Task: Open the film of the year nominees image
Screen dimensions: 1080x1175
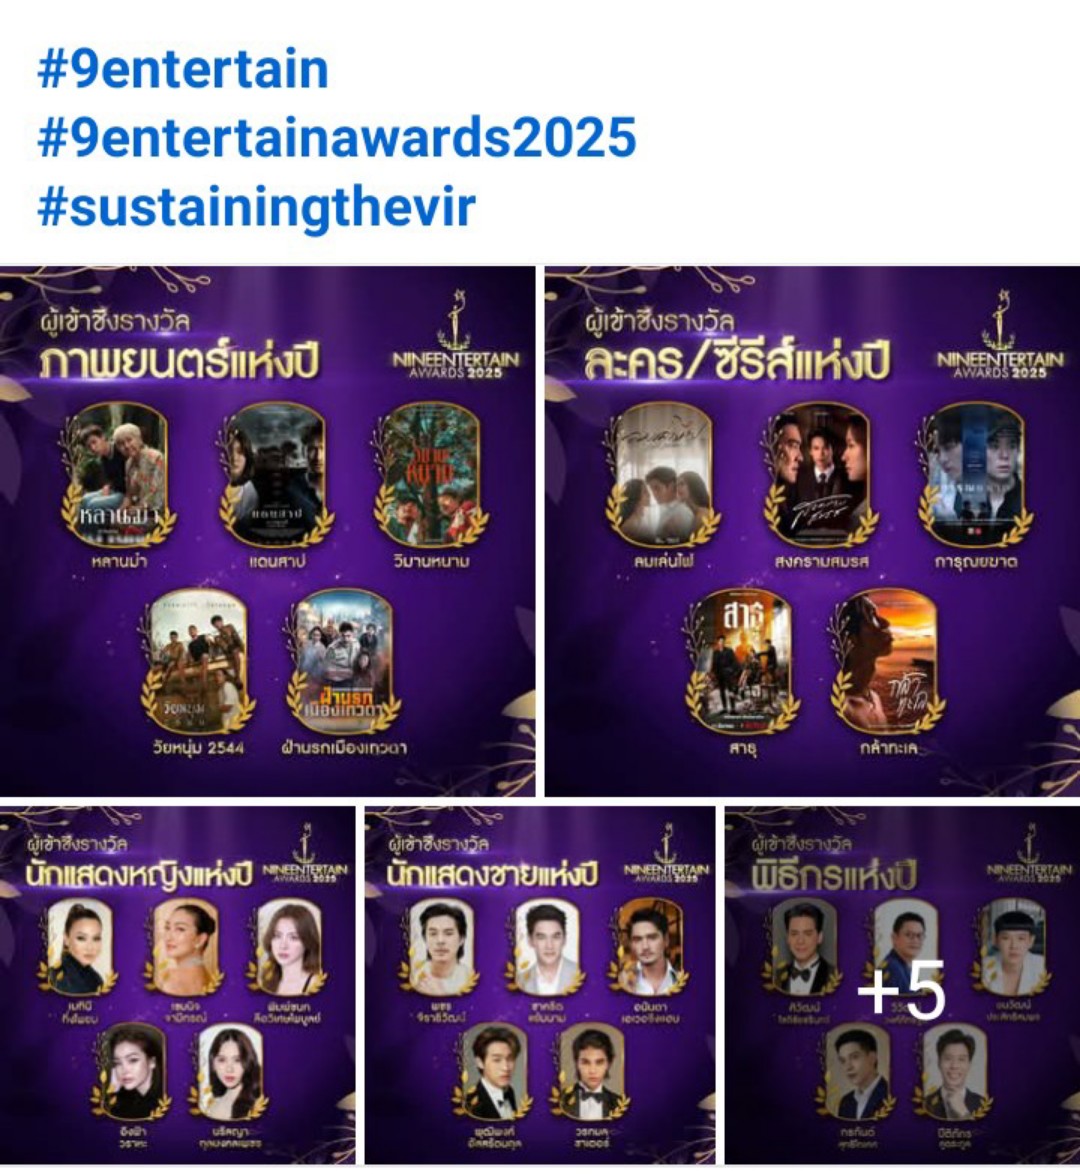Action: pyautogui.click(x=268, y=531)
